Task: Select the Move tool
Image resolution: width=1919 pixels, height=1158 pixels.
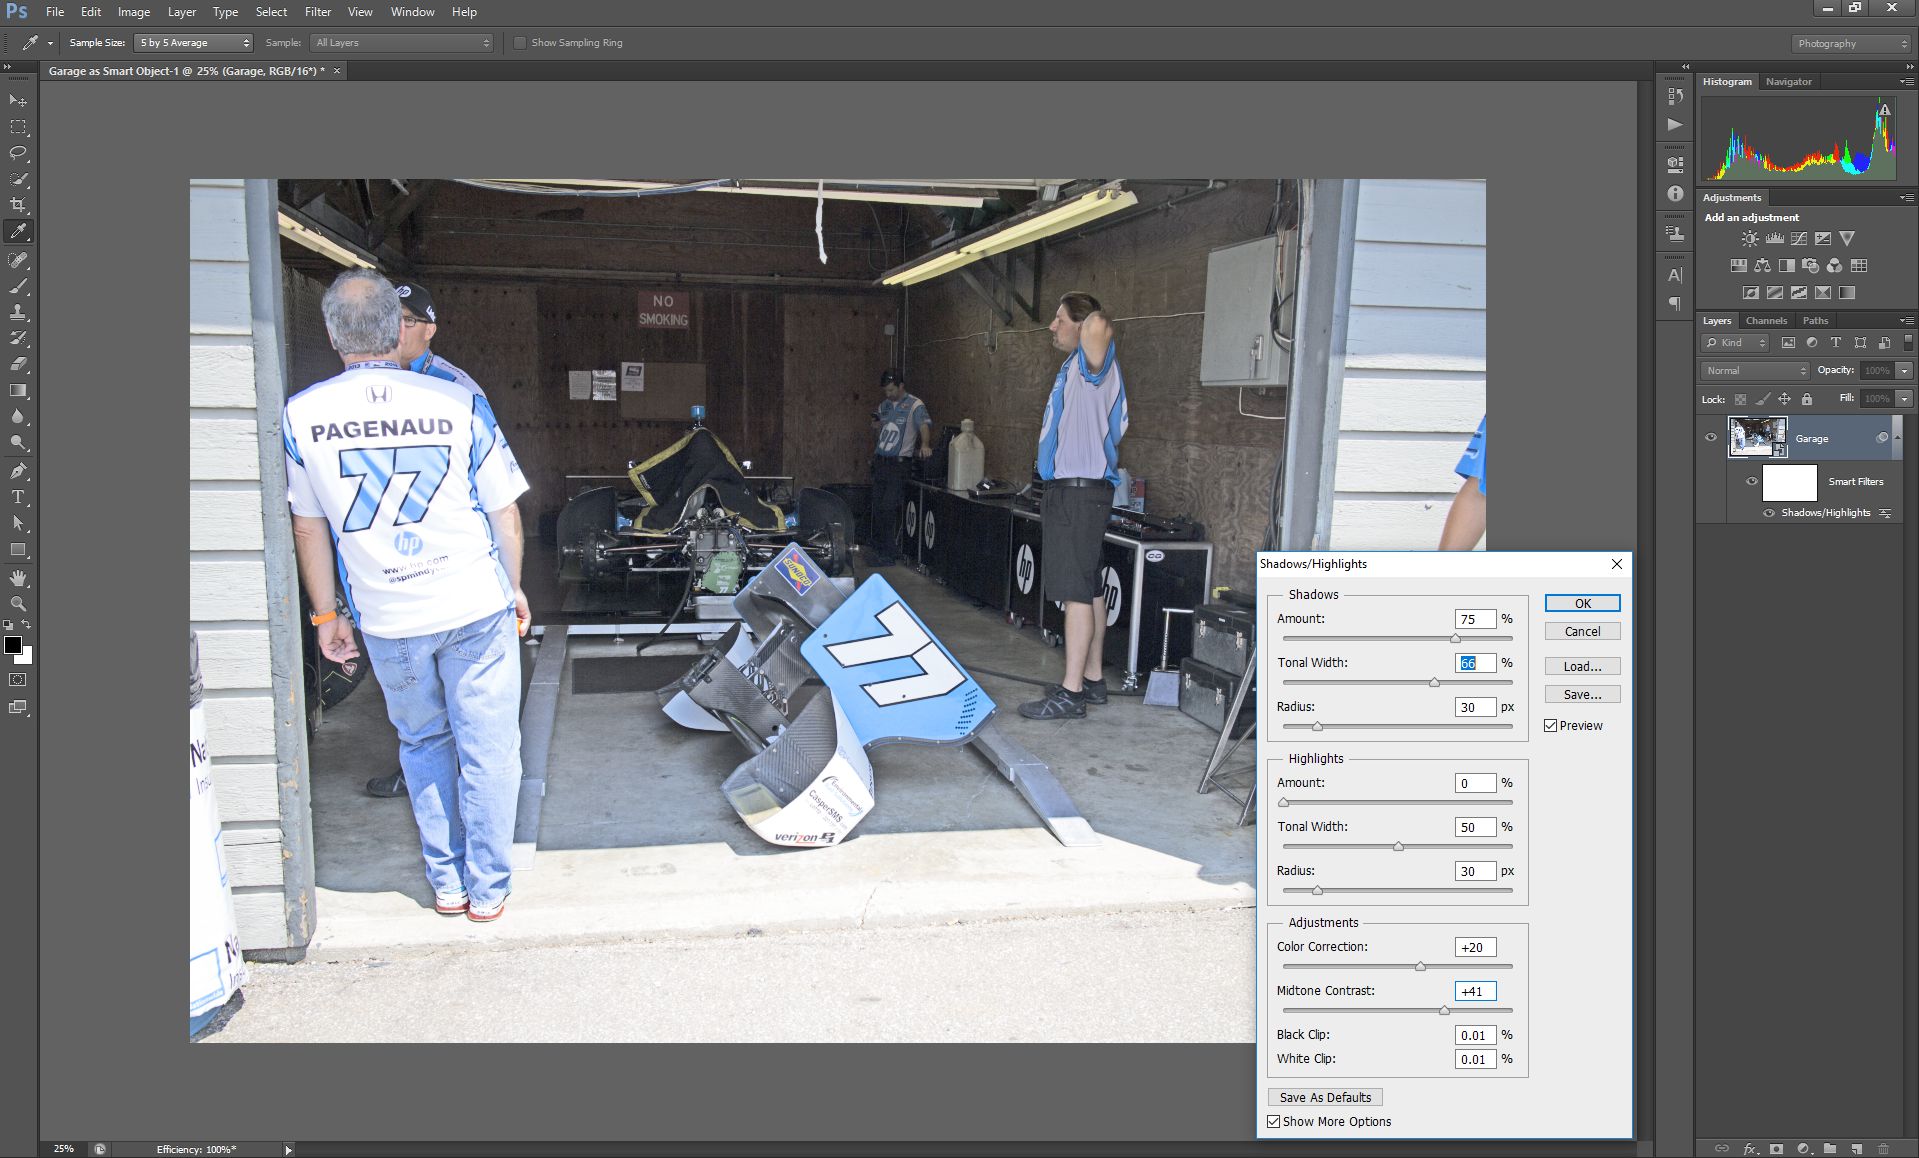Action: 18,101
